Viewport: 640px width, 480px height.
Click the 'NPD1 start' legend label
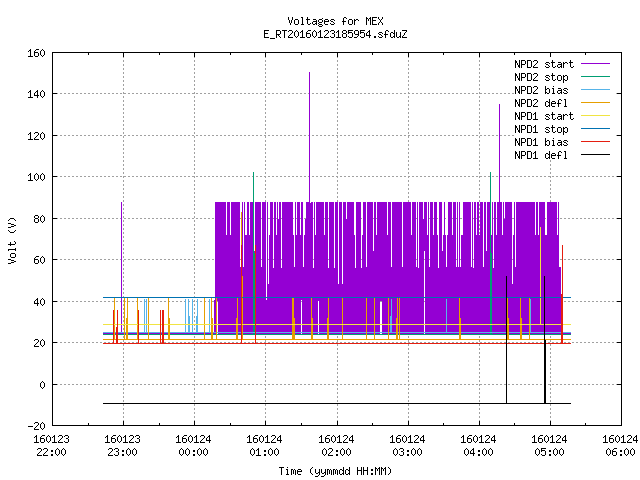click(544, 116)
